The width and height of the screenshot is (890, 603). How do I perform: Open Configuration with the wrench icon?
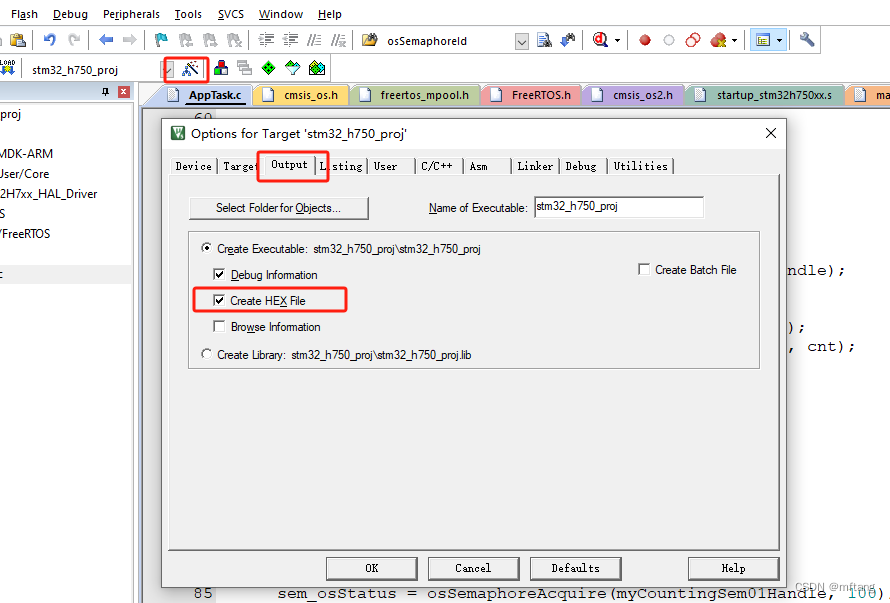point(807,40)
